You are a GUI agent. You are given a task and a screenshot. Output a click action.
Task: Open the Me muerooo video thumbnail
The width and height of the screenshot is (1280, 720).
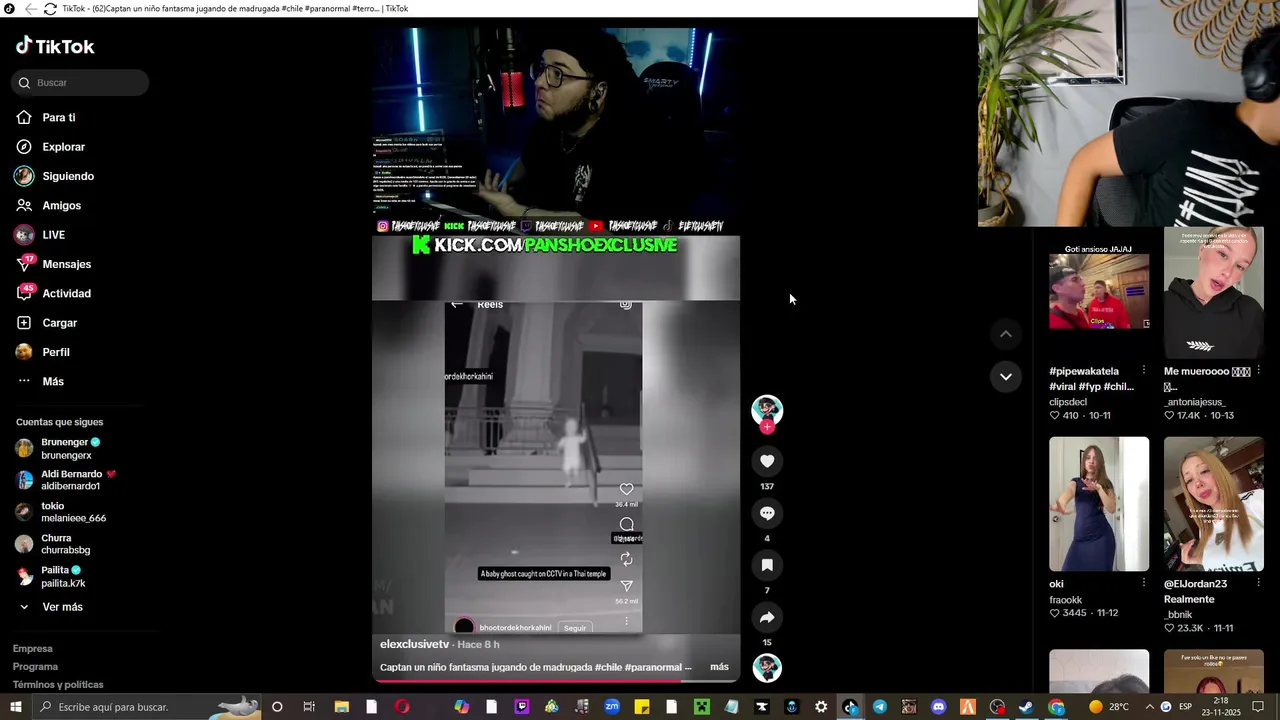[1214, 292]
